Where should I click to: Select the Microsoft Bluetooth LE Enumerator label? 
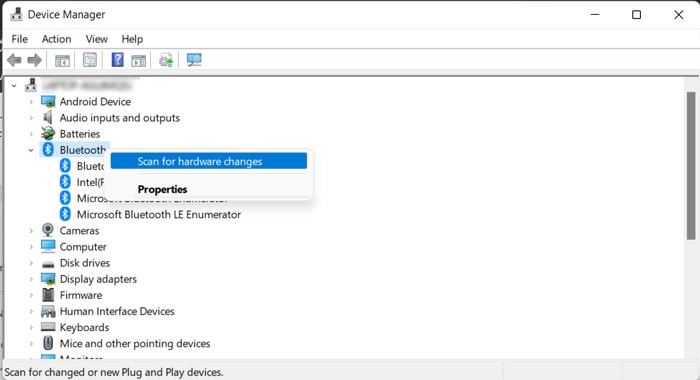tap(159, 214)
